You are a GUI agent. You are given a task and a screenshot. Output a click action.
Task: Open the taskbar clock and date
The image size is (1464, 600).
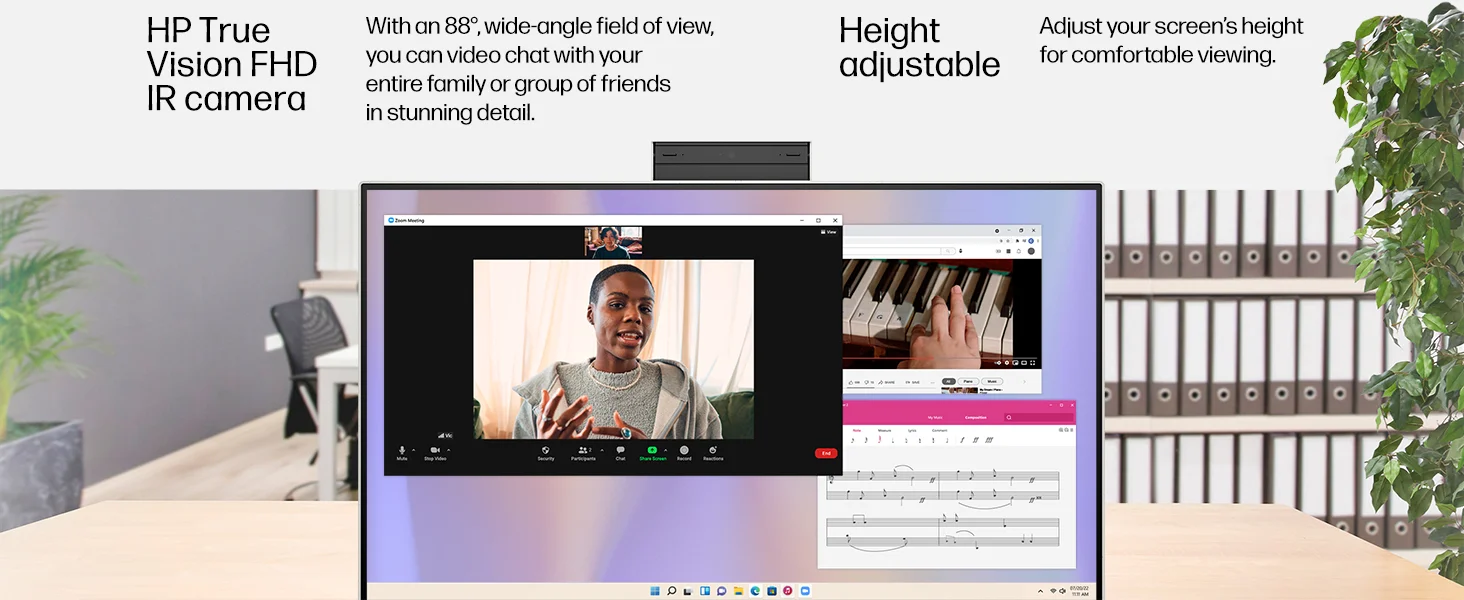(x=1079, y=591)
